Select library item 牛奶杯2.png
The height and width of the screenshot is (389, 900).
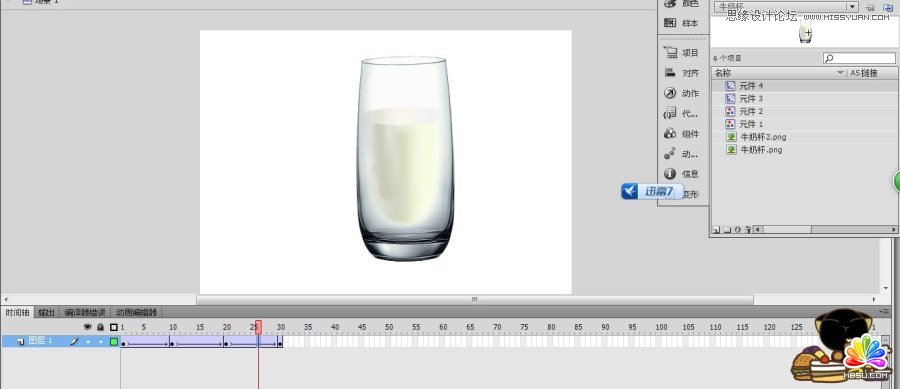(805, 137)
